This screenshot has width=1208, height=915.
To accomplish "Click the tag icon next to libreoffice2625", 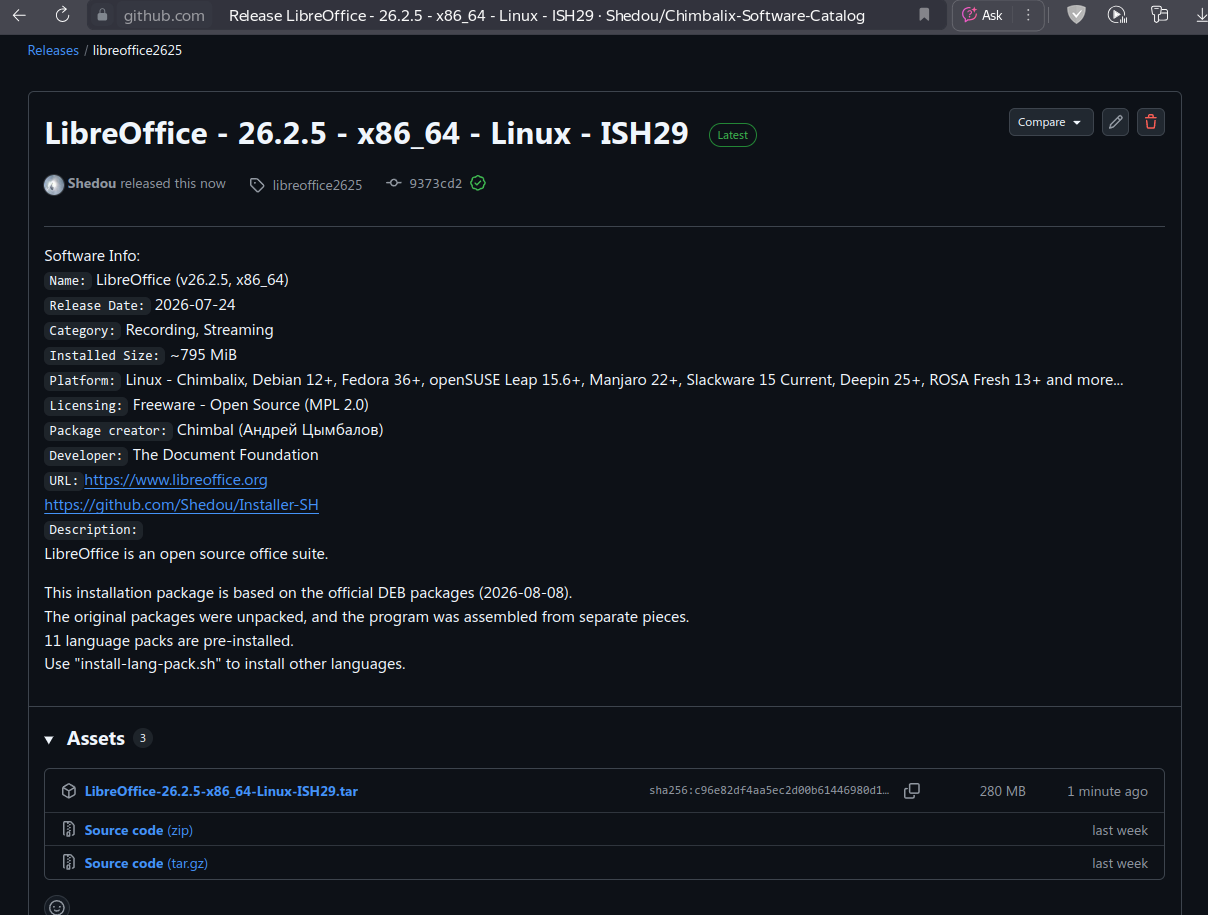I will (x=257, y=185).
